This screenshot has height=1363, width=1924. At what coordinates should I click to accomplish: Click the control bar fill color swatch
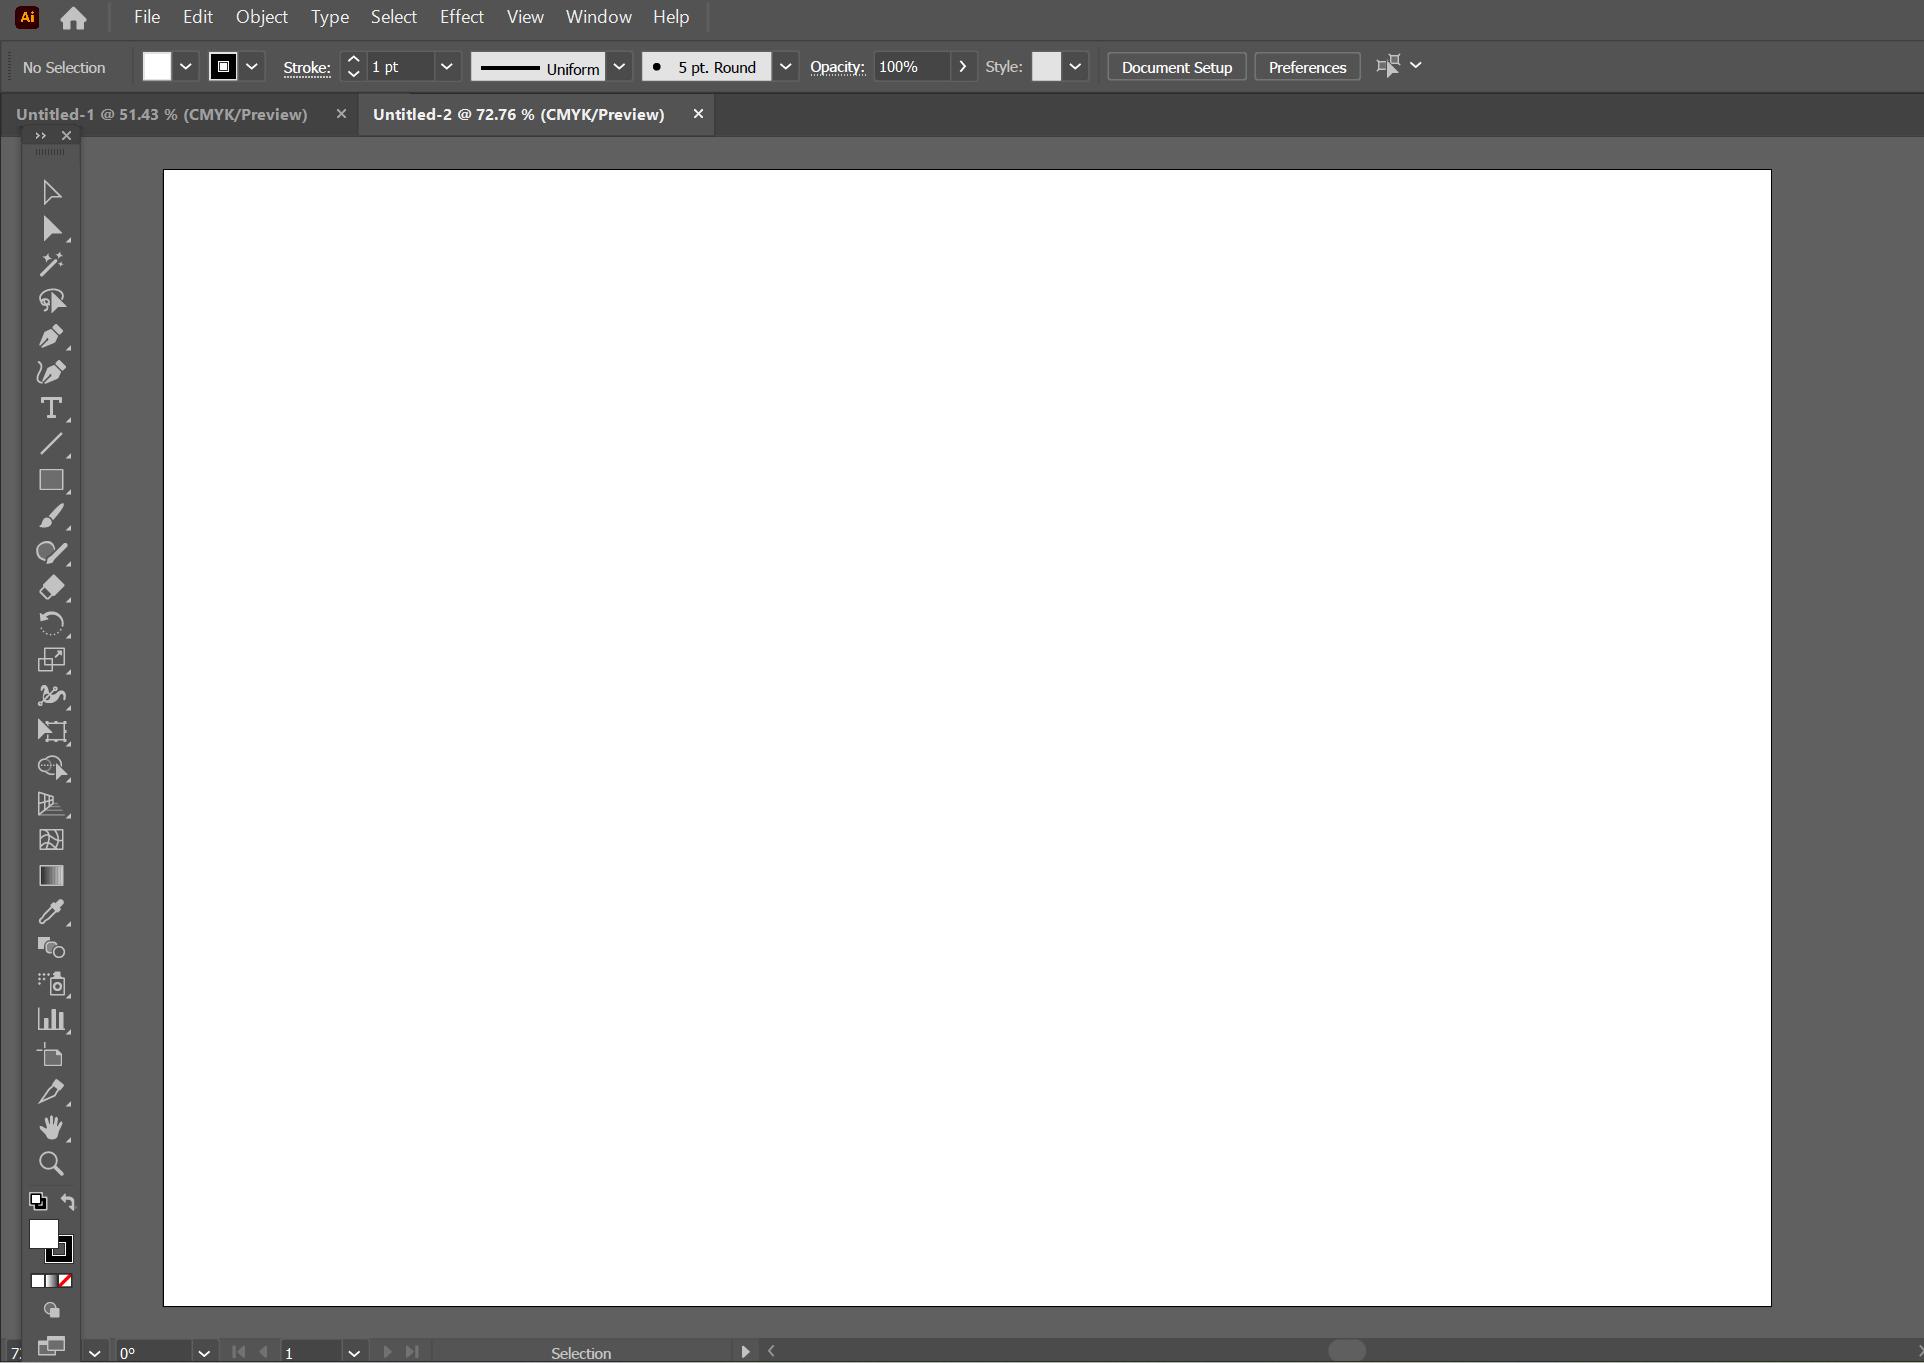[157, 67]
